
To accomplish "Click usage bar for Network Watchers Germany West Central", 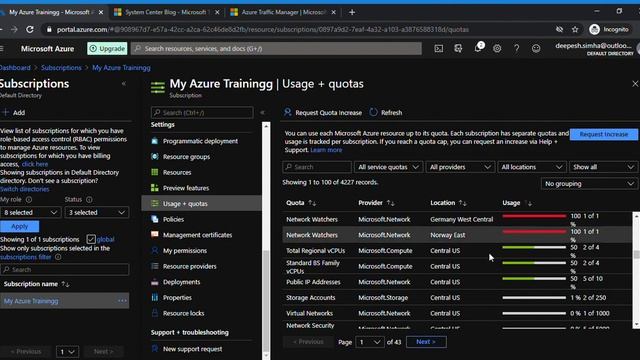I will pyautogui.click(x=534, y=216).
